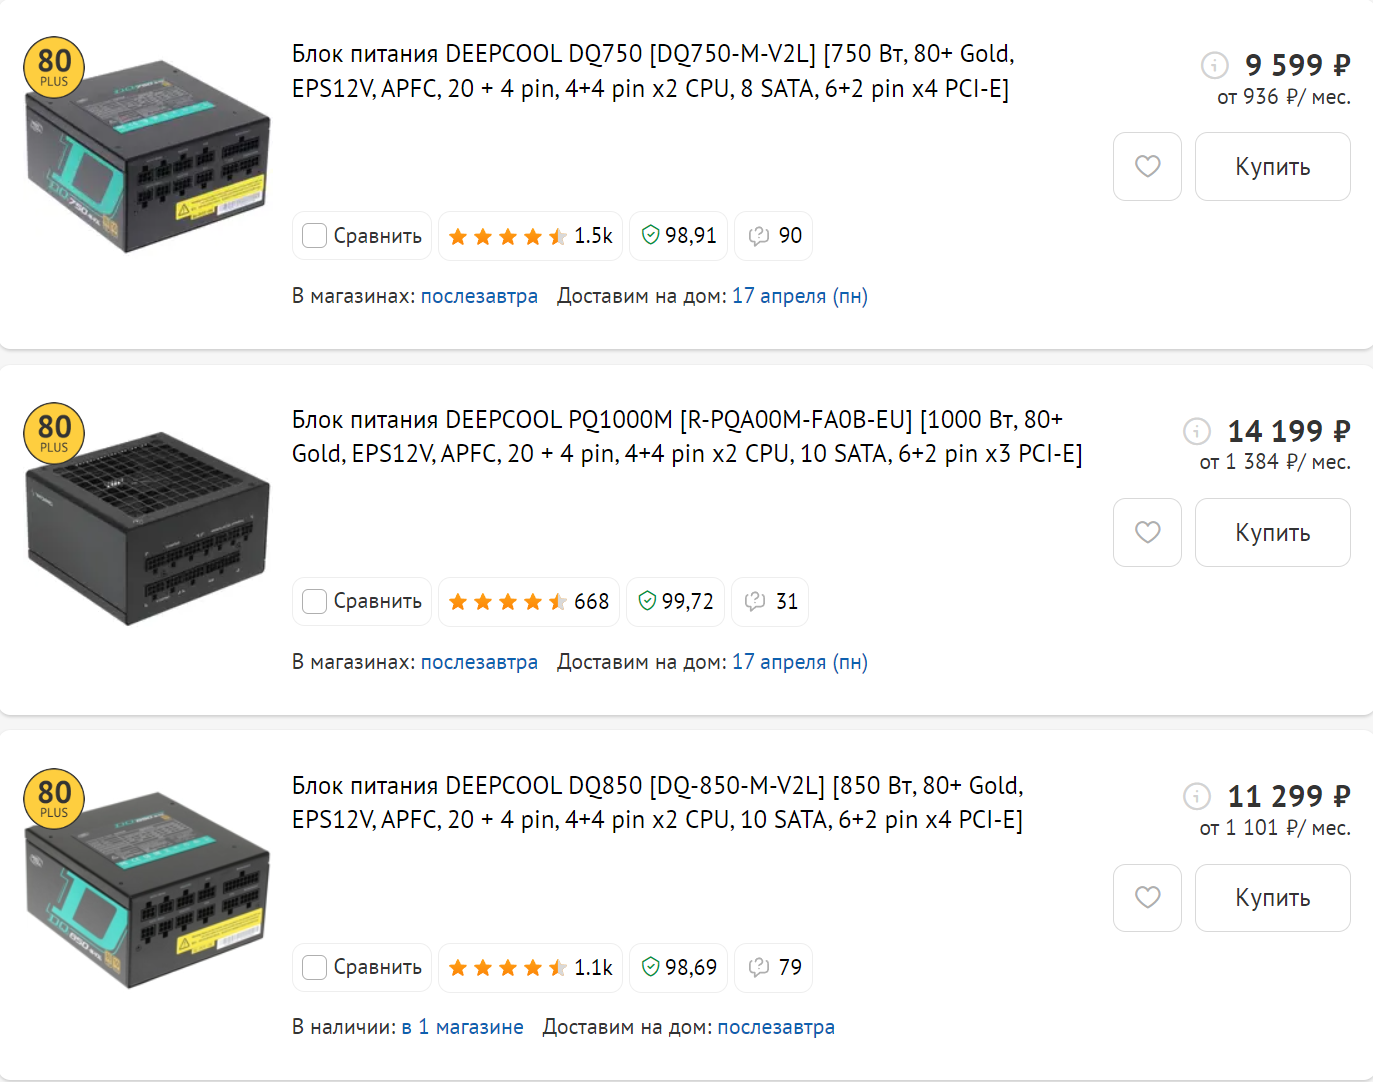The image size is (1373, 1082).
Task: Click 'в 1 магазине' availability link
Action: pyautogui.click(x=462, y=1027)
